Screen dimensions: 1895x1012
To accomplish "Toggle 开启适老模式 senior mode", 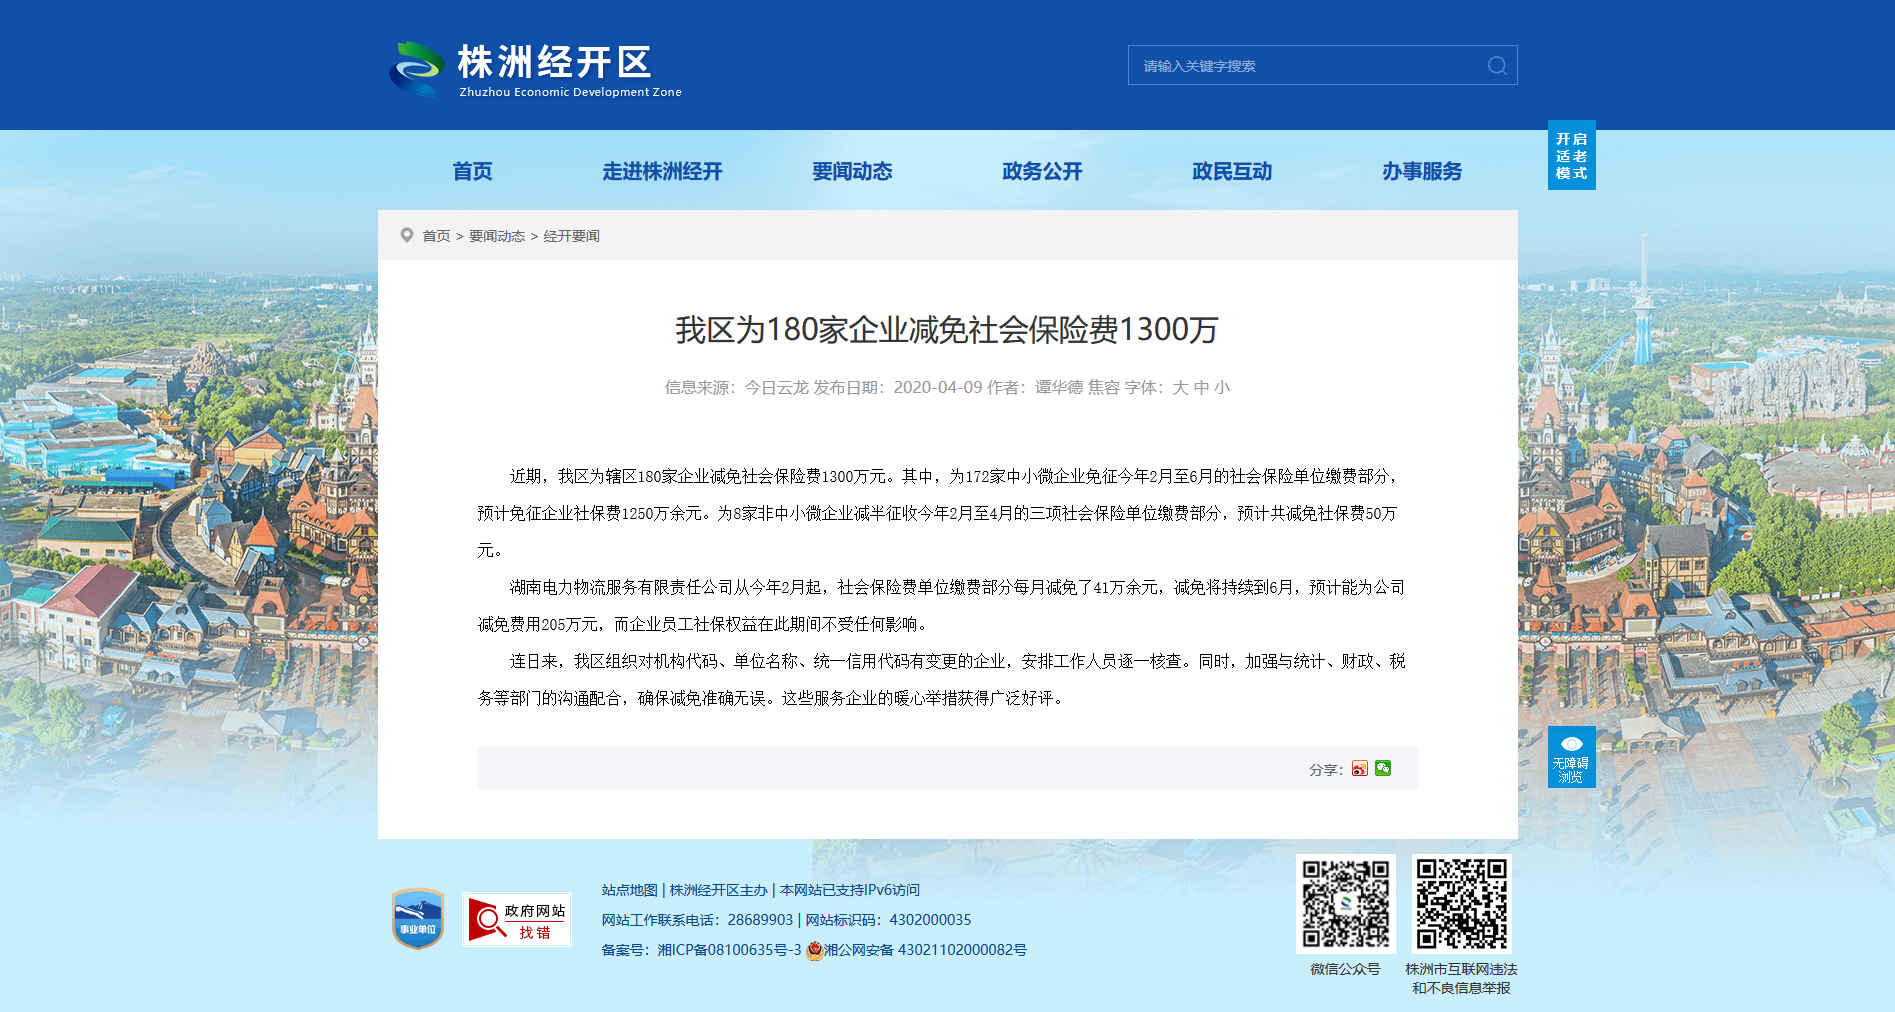I will [x=1571, y=155].
